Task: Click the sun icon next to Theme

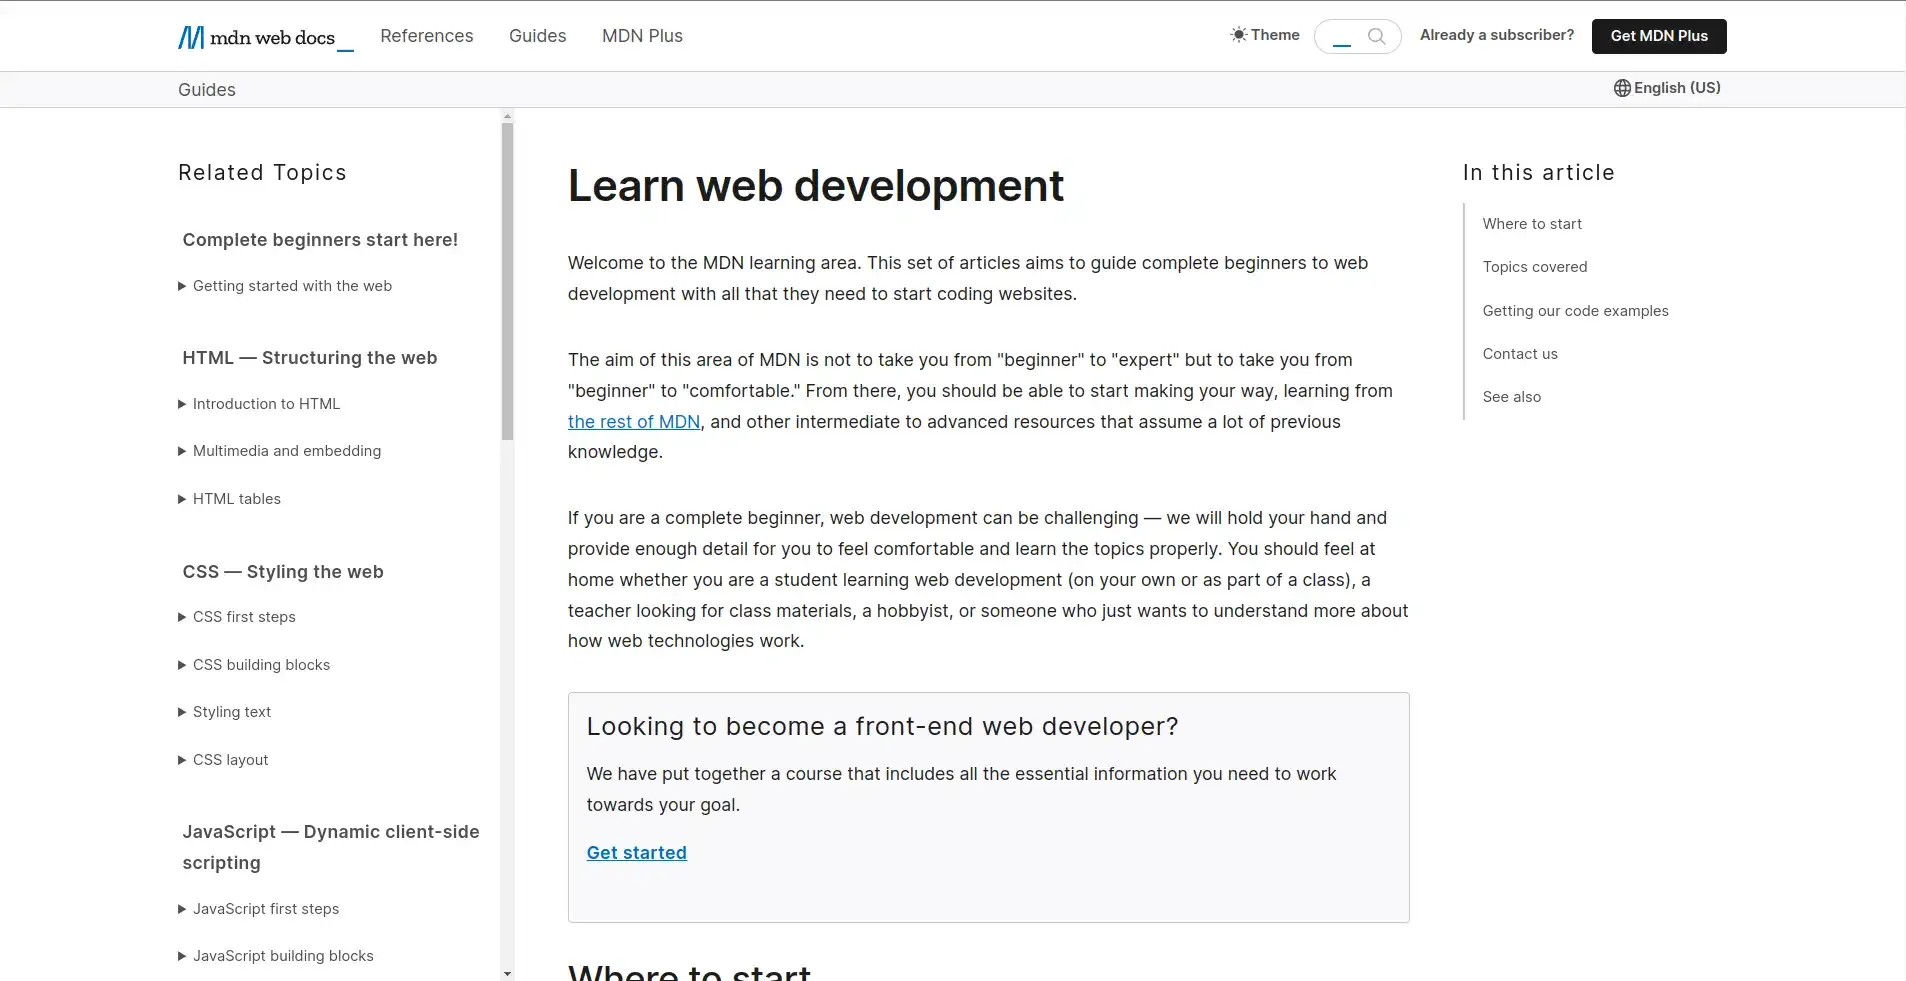Action: (1239, 35)
